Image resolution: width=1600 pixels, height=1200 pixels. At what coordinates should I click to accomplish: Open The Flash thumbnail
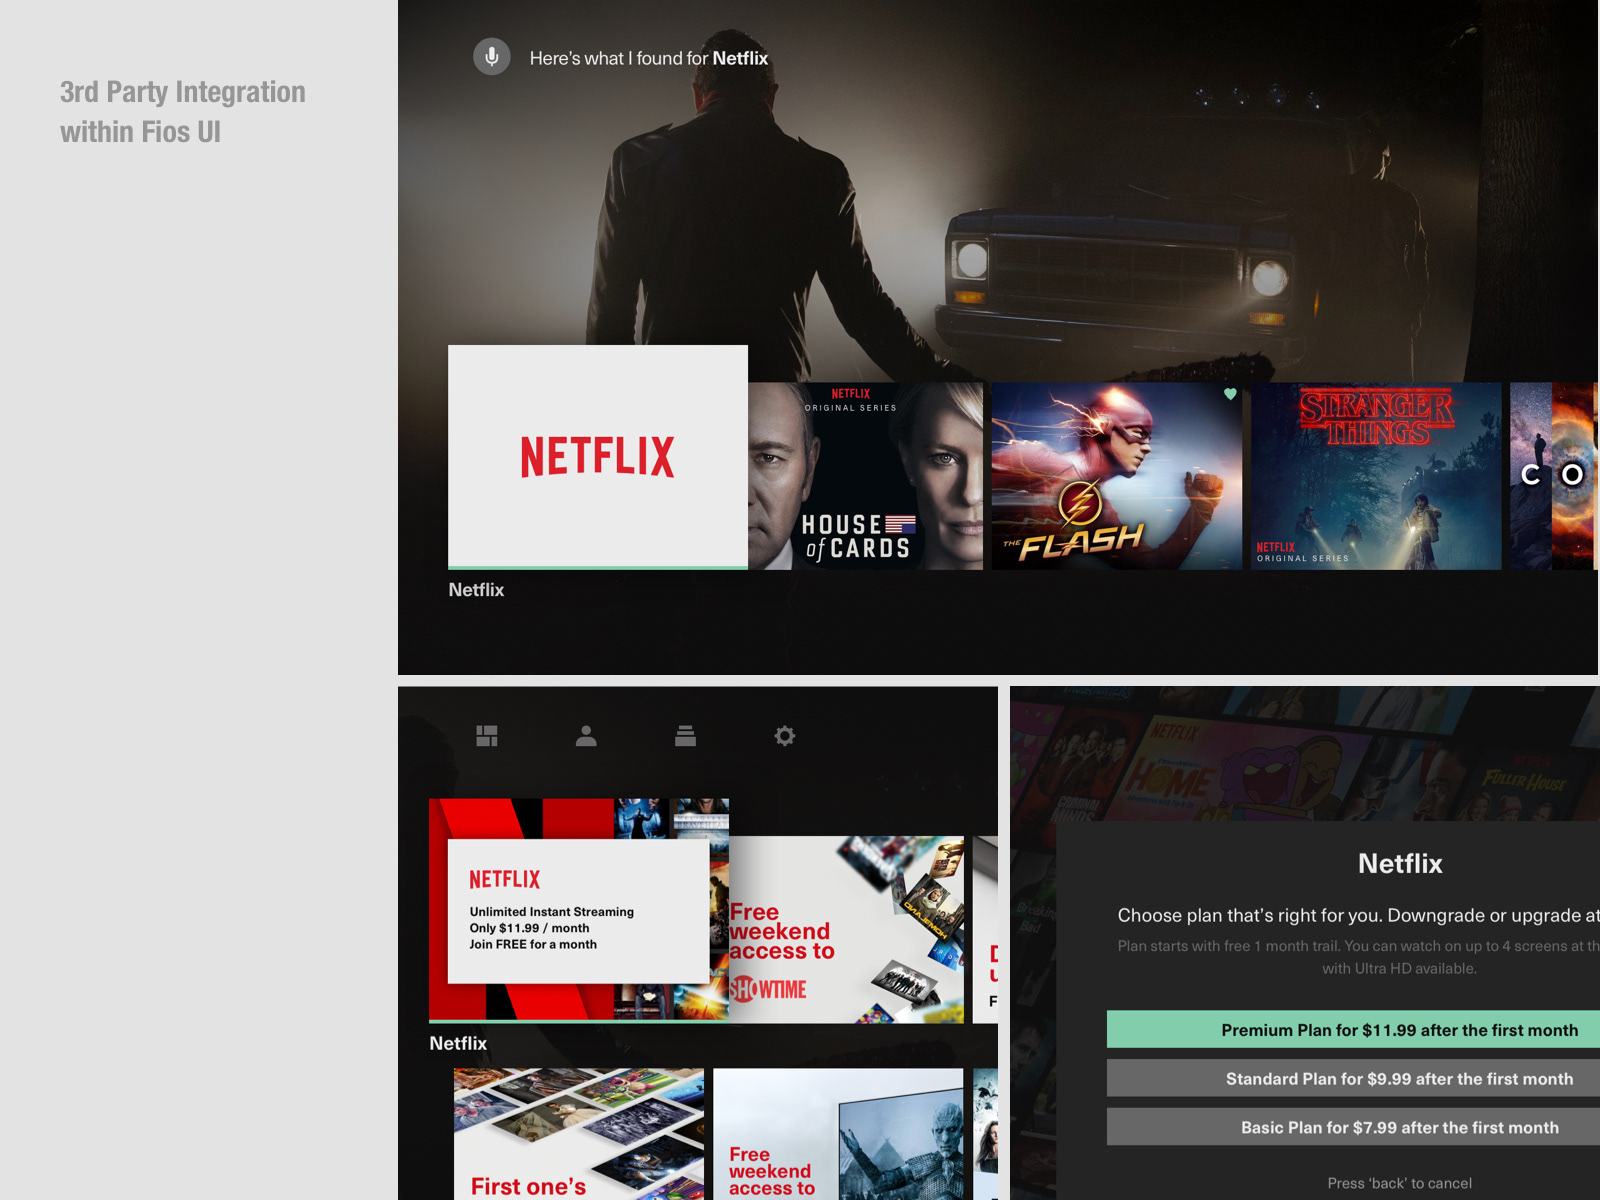pos(1116,476)
